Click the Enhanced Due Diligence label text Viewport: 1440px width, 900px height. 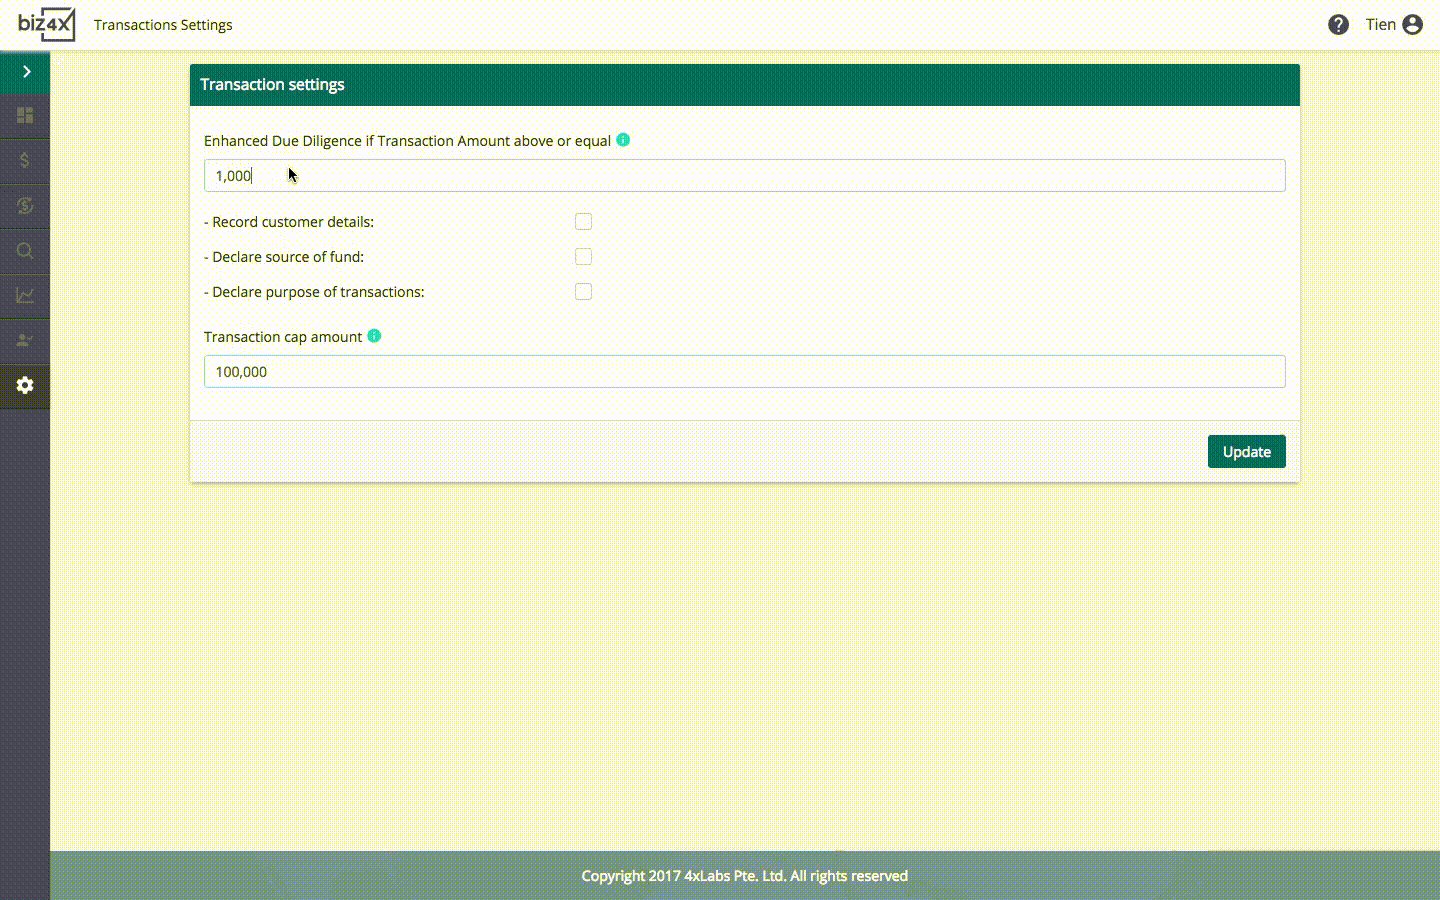[407, 141]
